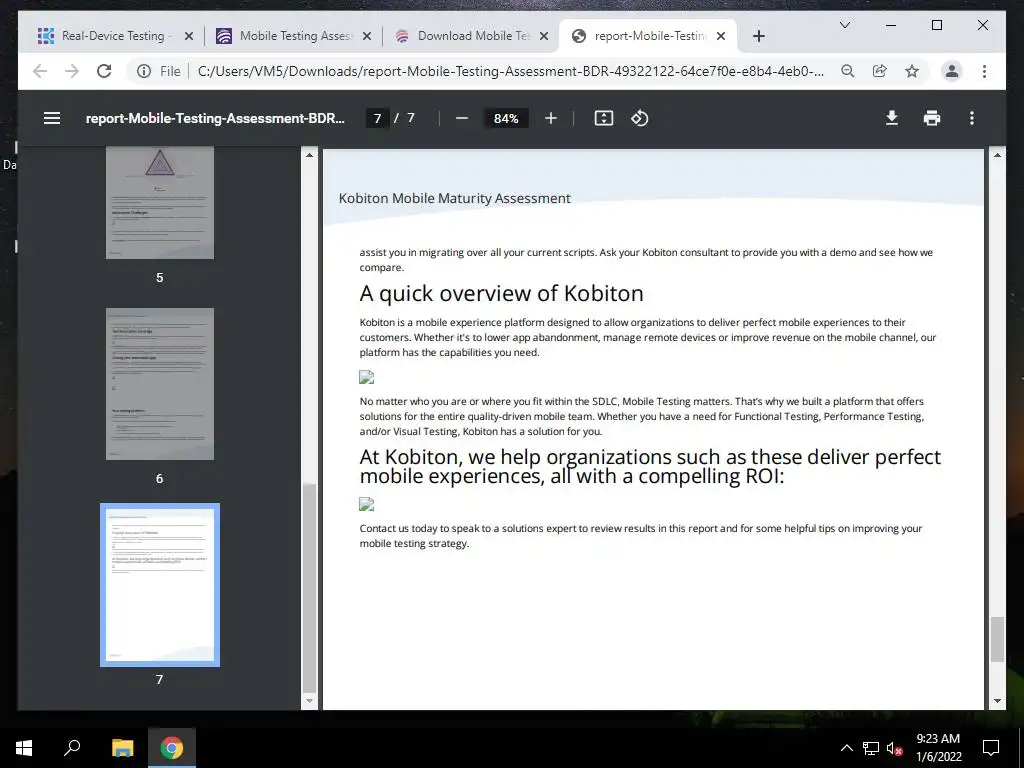Download the PDF file
Screen dimensions: 1024x768
(891, 118)
